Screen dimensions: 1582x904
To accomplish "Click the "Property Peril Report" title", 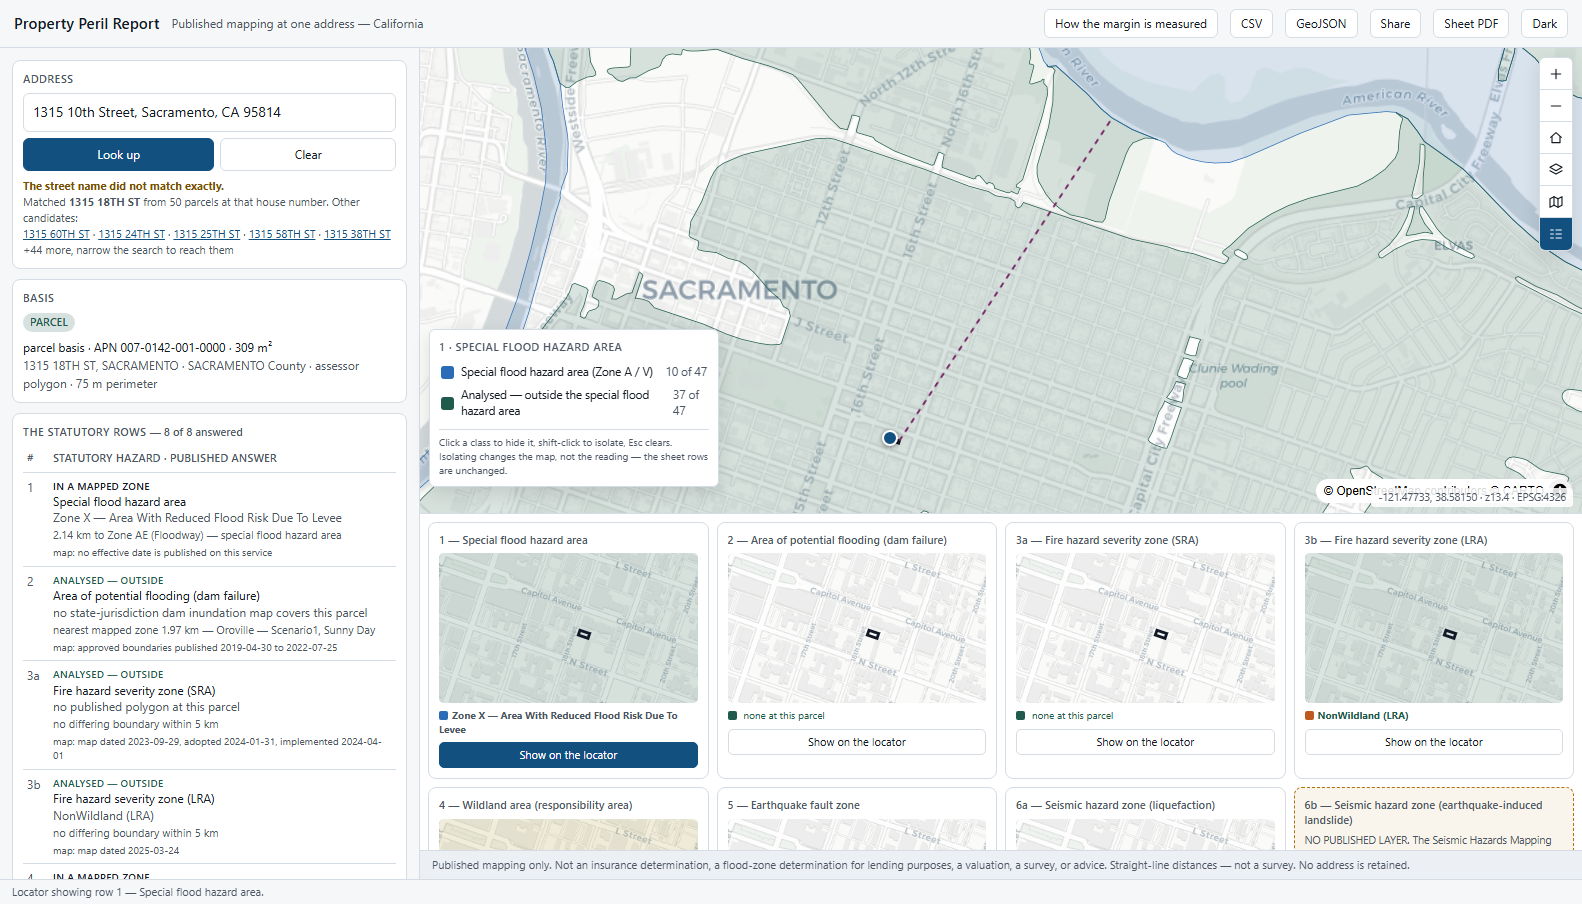I will pos(87,24).
